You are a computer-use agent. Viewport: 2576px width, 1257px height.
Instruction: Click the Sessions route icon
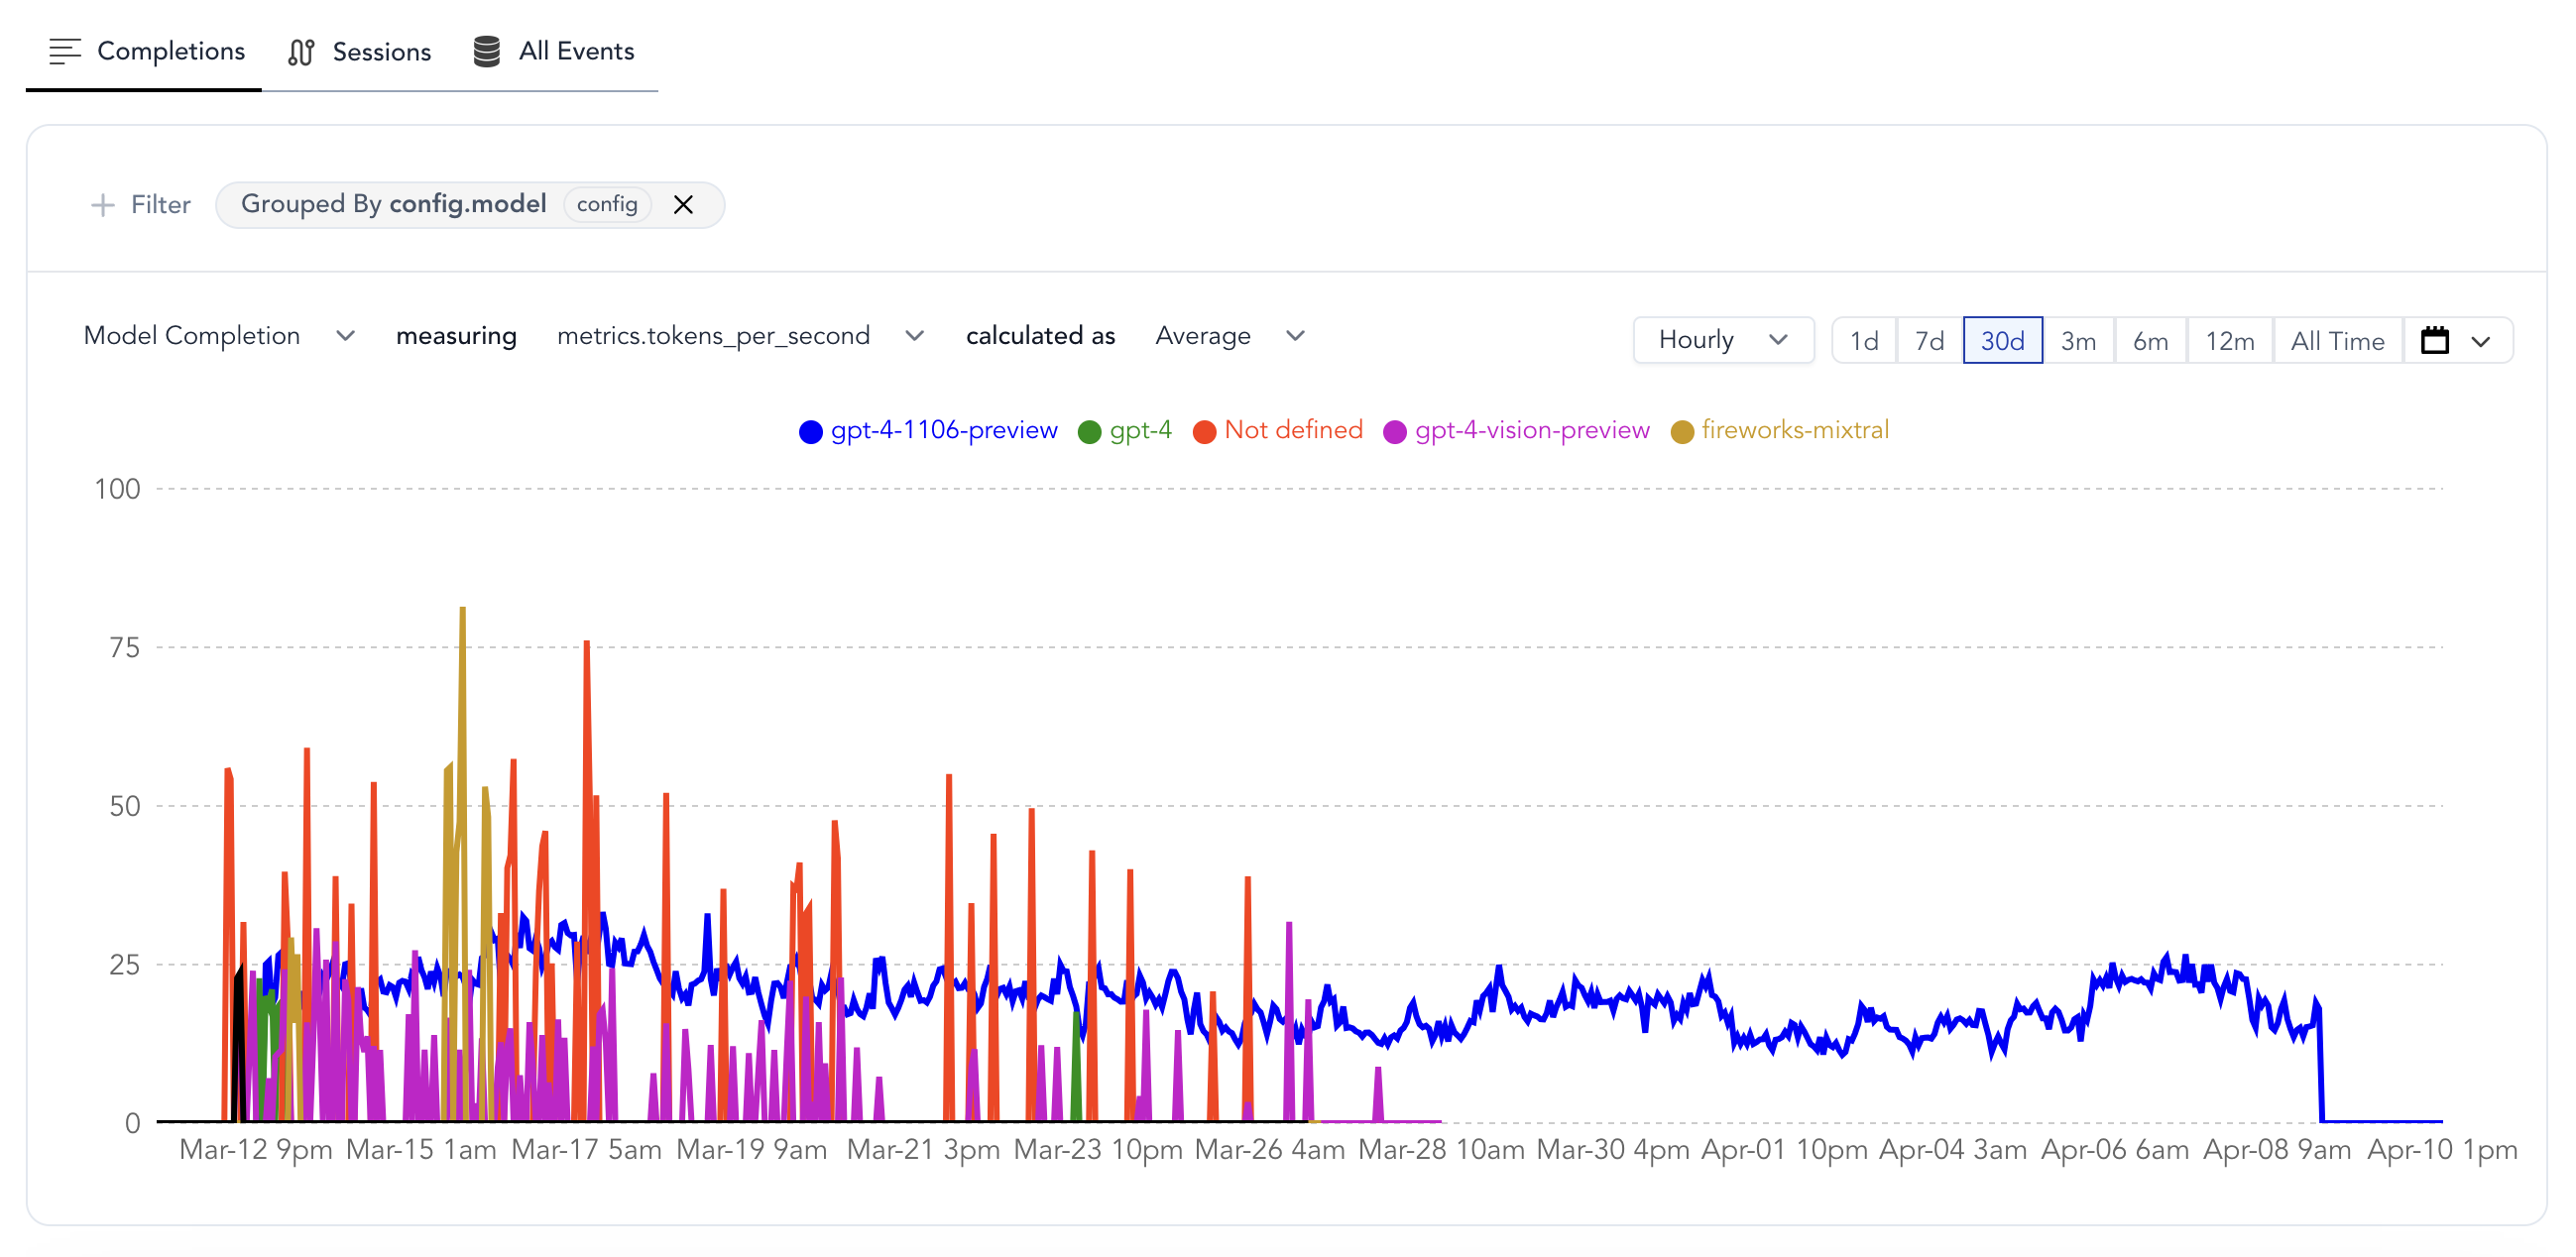click(301, 52)
